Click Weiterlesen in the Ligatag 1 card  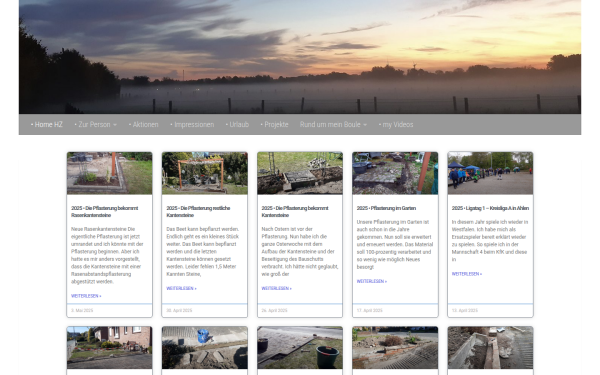point(467,274)
